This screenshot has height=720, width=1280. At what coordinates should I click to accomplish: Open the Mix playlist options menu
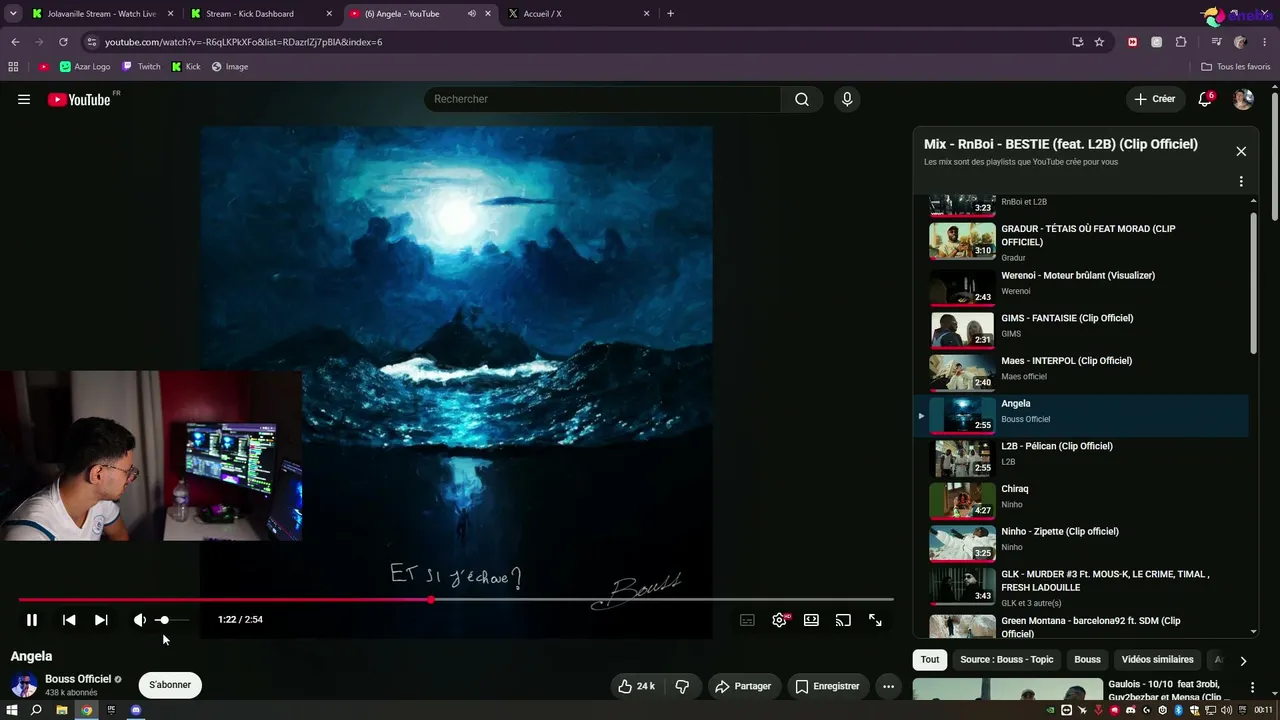(1241, 182)
